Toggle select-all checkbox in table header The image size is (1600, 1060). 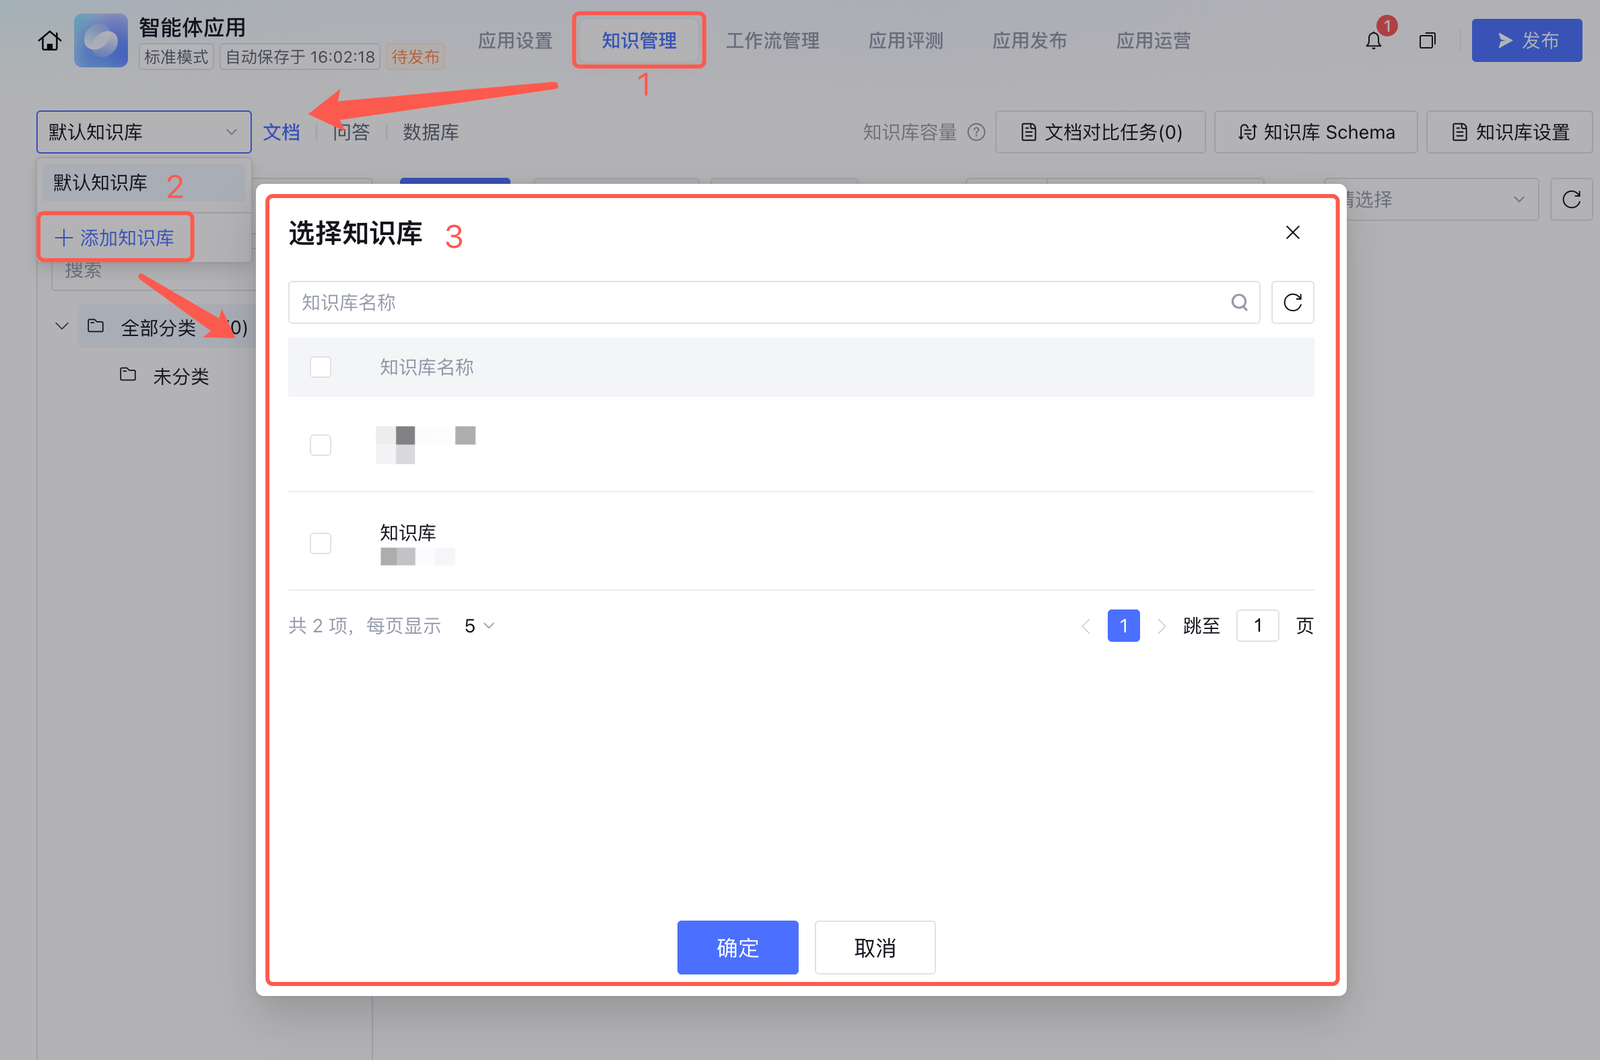pos(320,368)
